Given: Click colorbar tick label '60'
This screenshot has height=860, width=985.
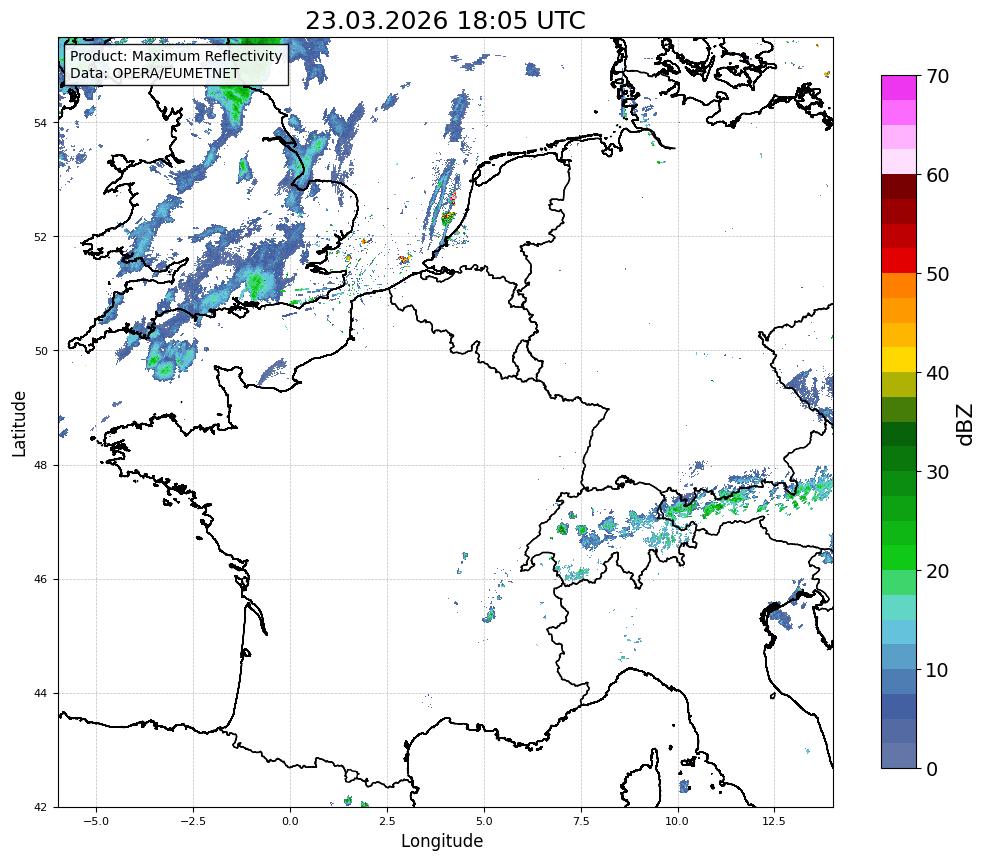Looking at the screenshot, I should point(937,175).
